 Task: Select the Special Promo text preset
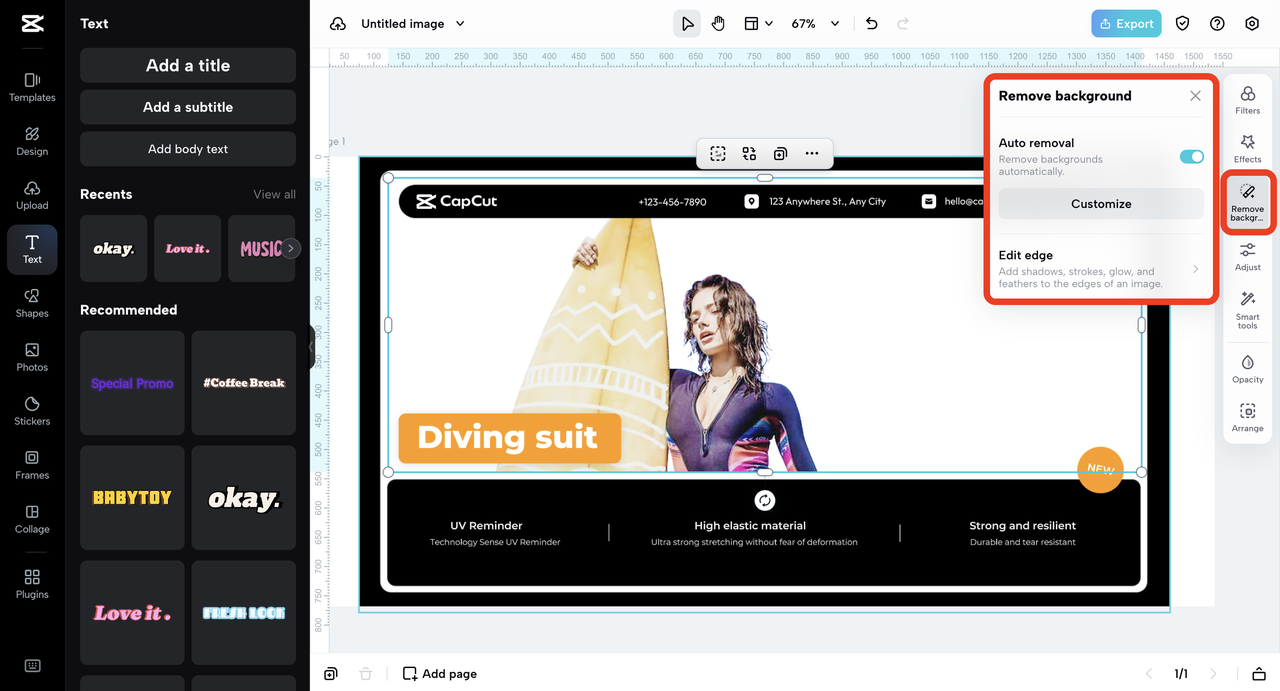click(x=132, y=383)
